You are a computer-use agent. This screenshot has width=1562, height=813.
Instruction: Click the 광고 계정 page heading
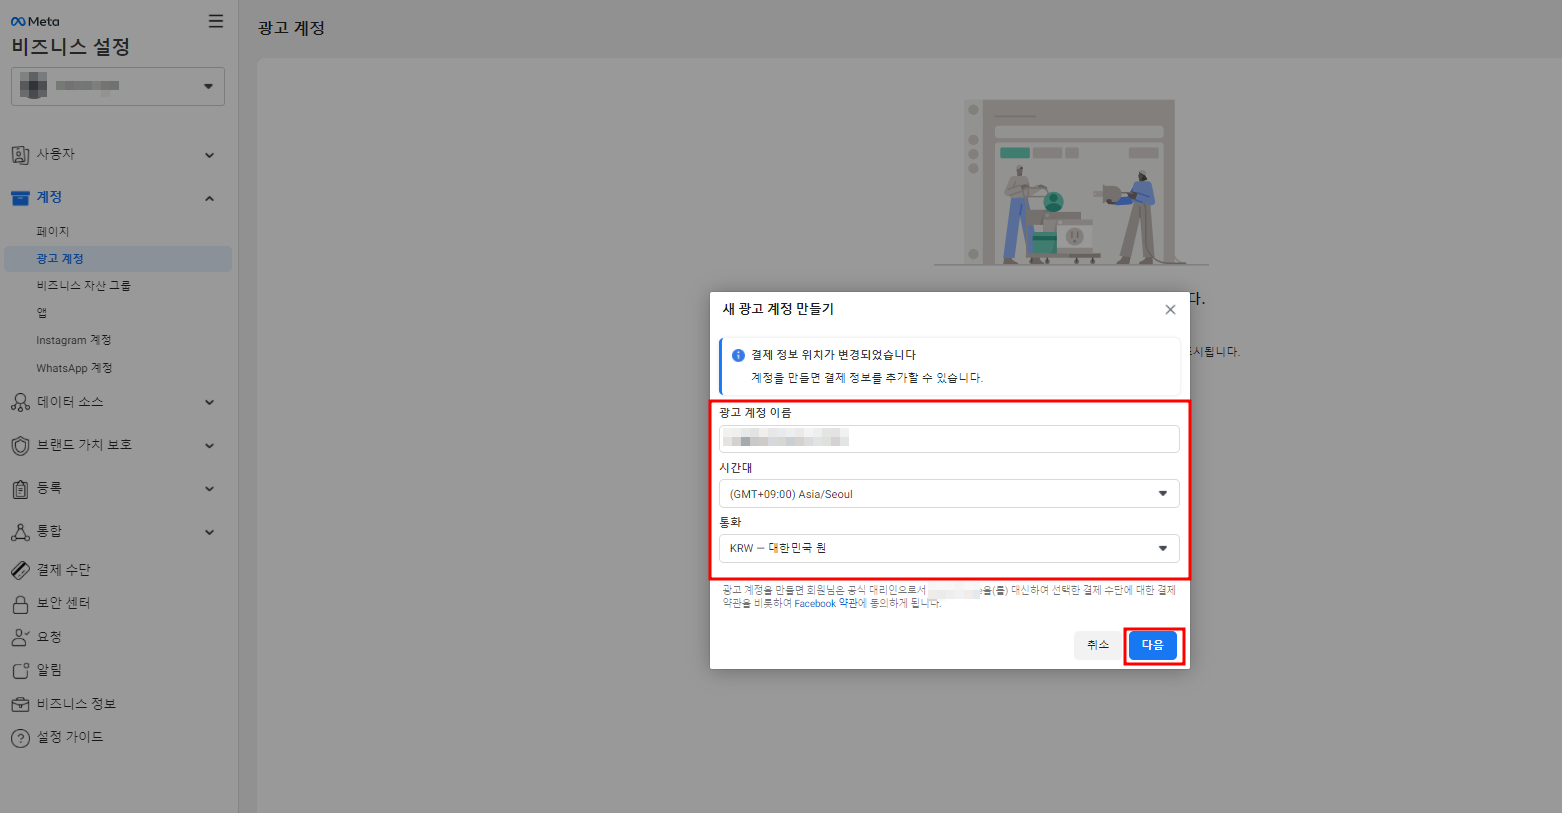click(x=291, y=28)
